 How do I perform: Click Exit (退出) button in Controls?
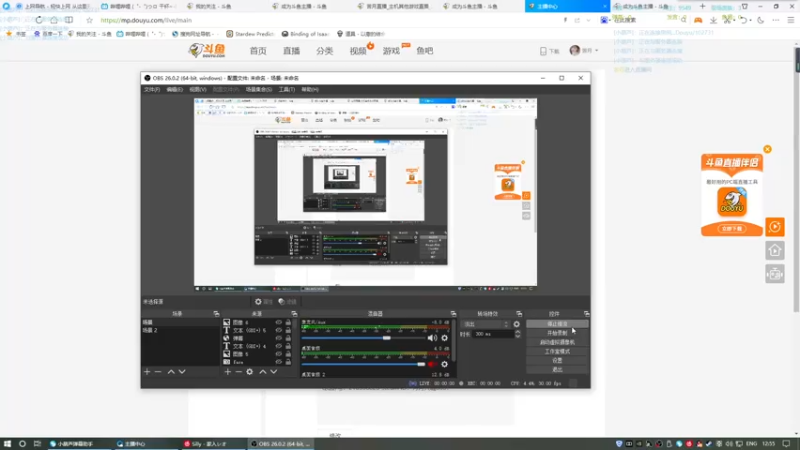point(557,369)
